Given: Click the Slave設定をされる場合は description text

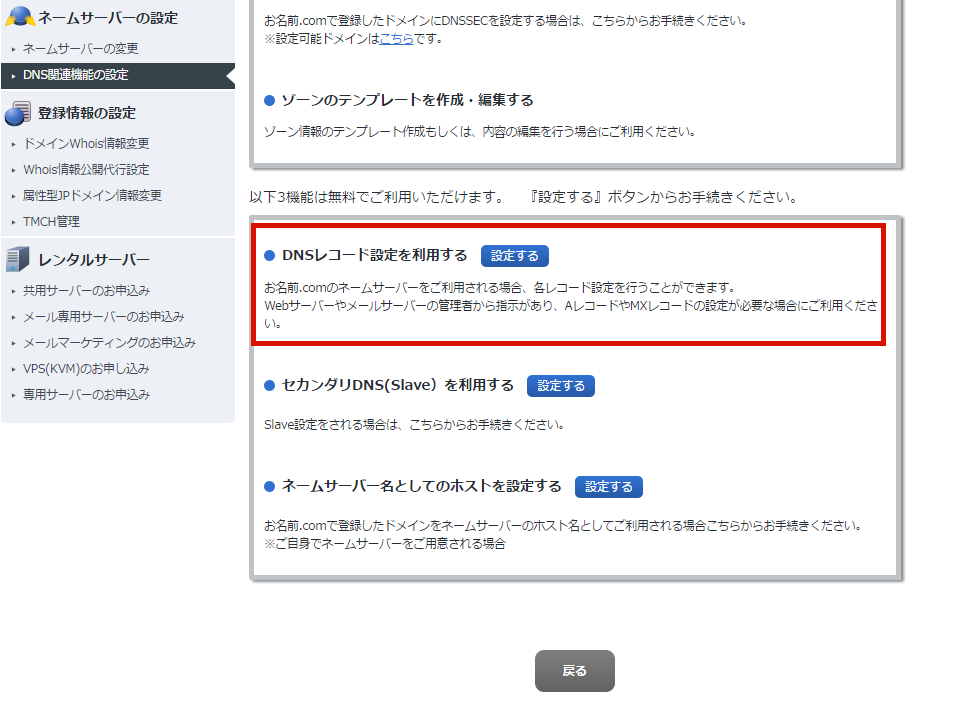Looking at the screenshot, I should [x=414, y=425].
